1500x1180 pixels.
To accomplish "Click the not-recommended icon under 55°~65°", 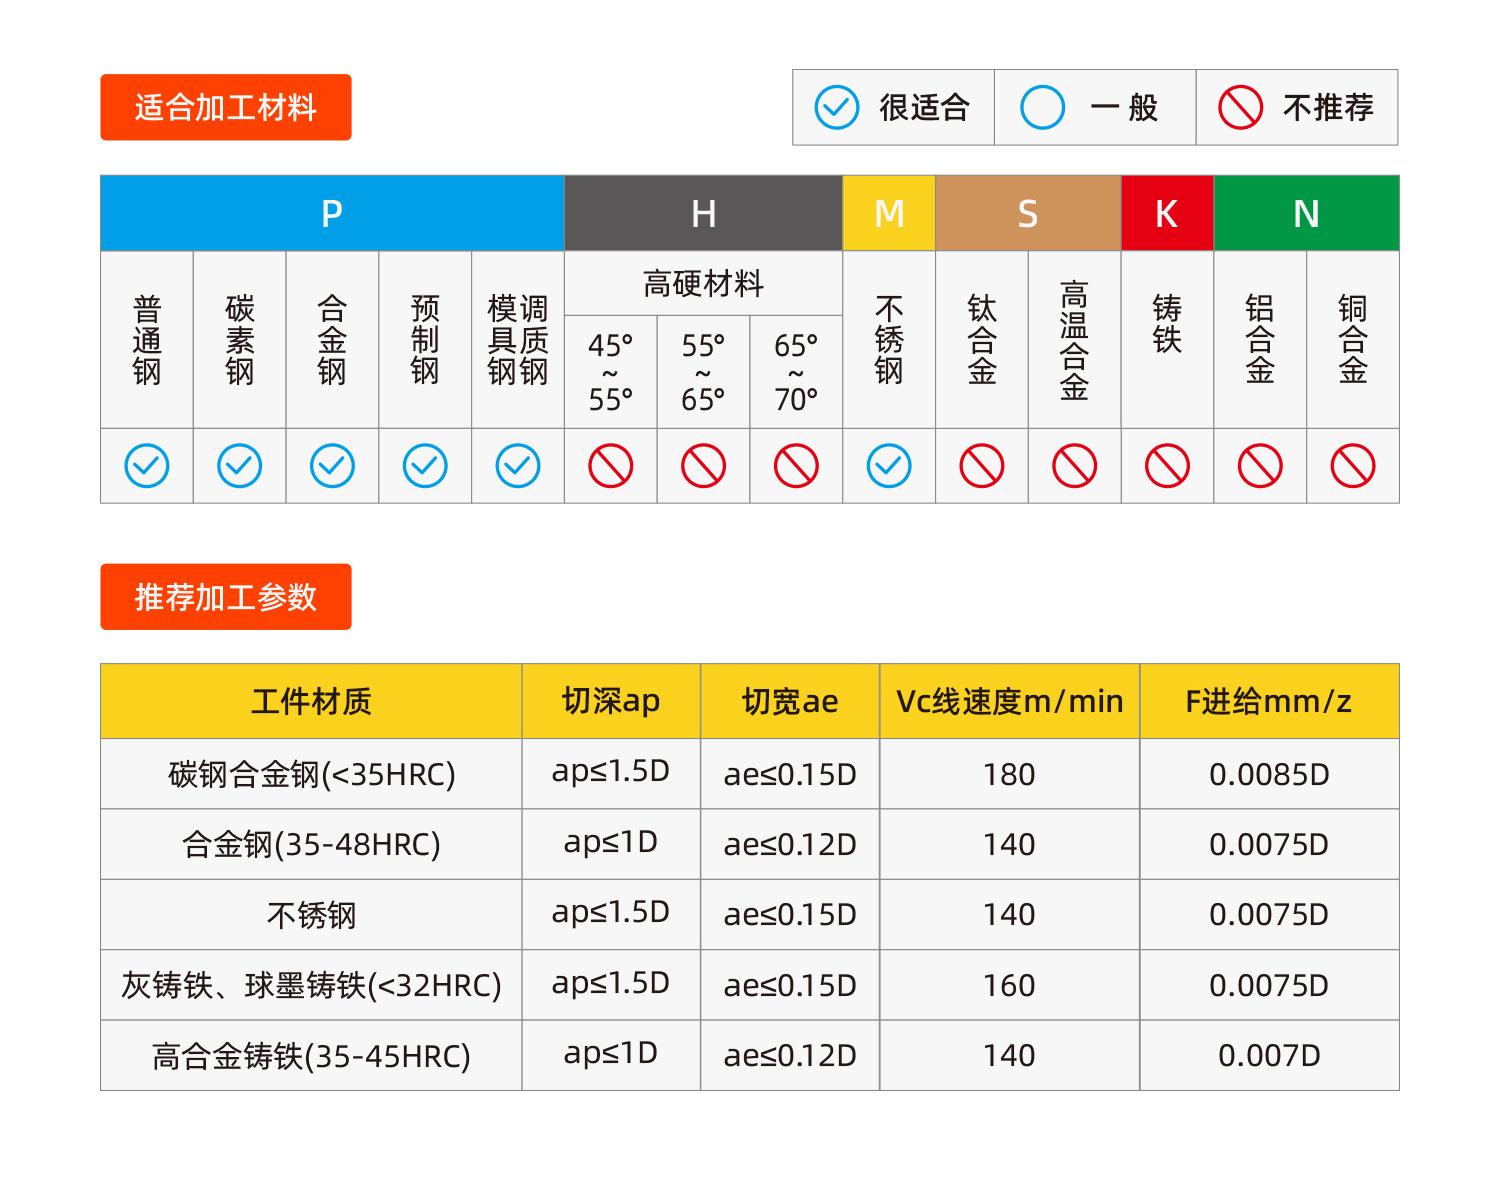I will coord(703,466).
